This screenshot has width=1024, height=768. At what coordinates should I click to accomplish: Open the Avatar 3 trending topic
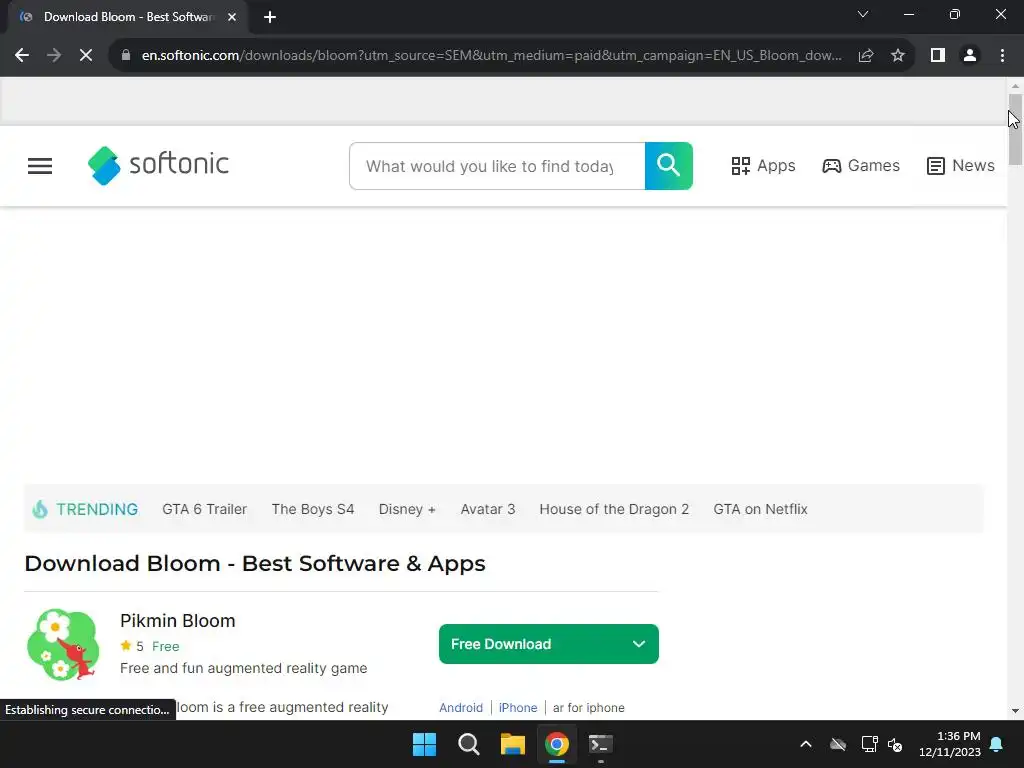tap(488, 509)
